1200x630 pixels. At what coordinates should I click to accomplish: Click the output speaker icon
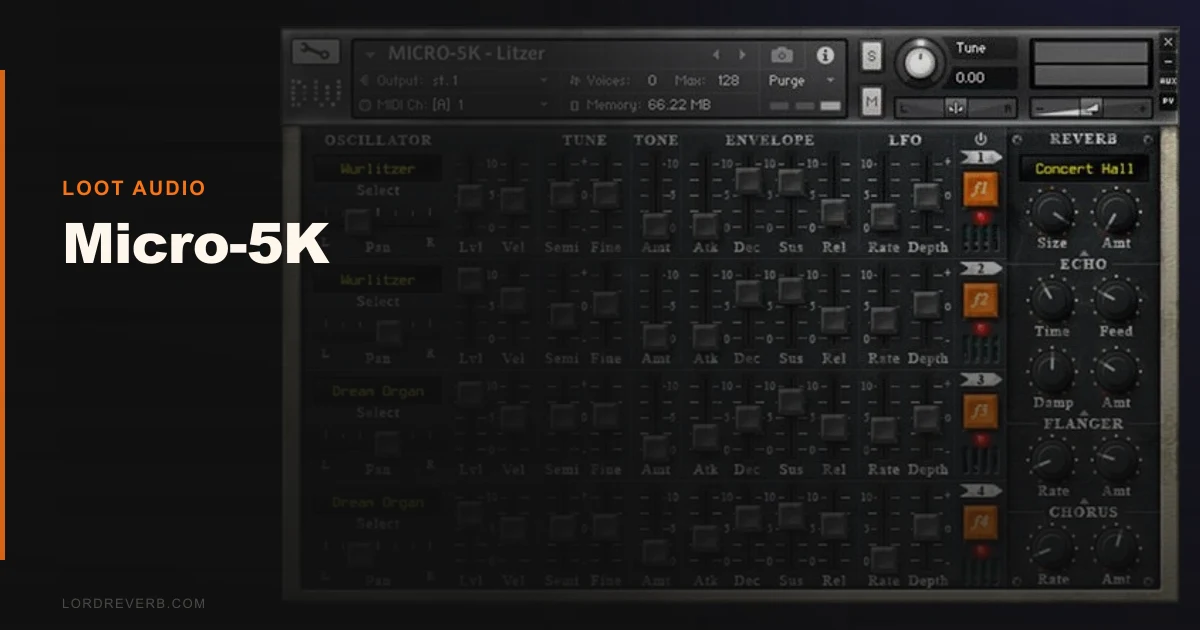(364, 80)
